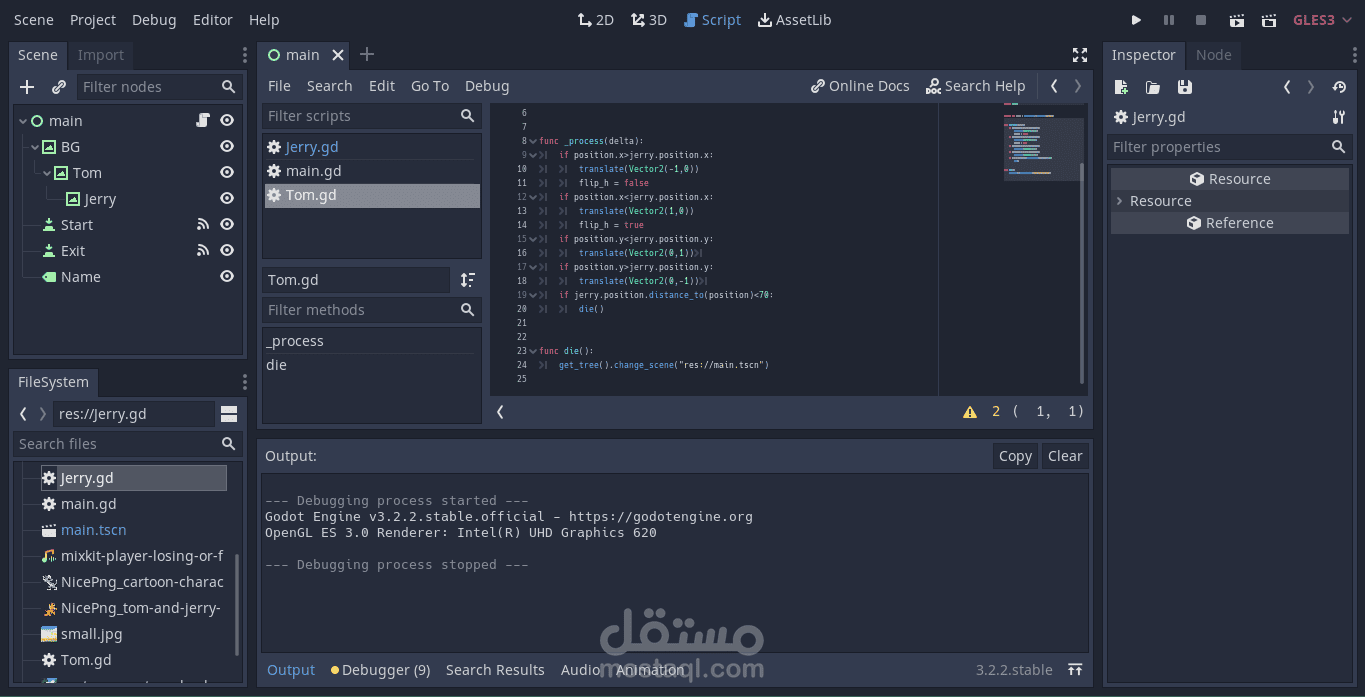The width and height of the screenshot is (1365, 697).
Task: Clear the Output log
Action: [1065, 456]
